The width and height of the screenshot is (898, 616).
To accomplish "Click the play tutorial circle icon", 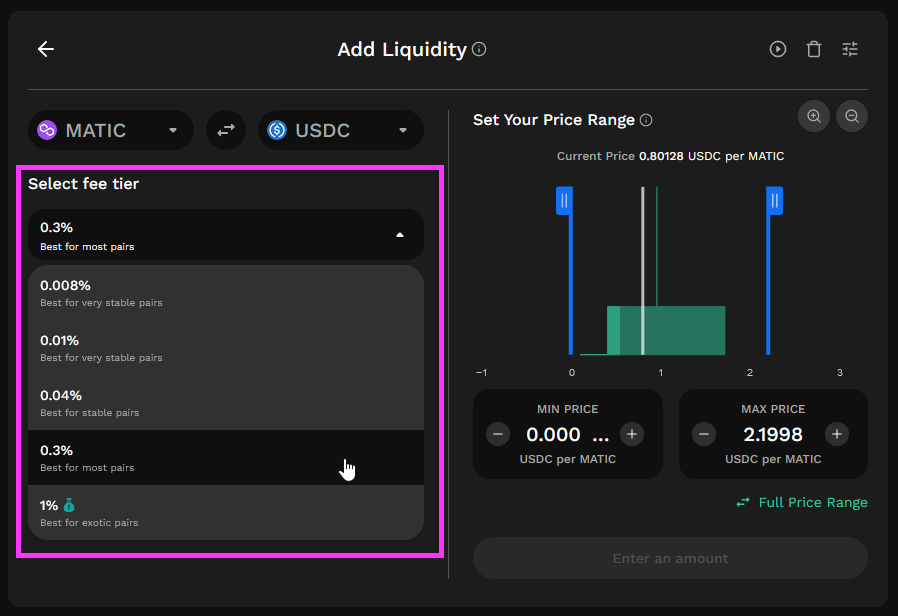I will pyautogui.click(x=778, y=49).
